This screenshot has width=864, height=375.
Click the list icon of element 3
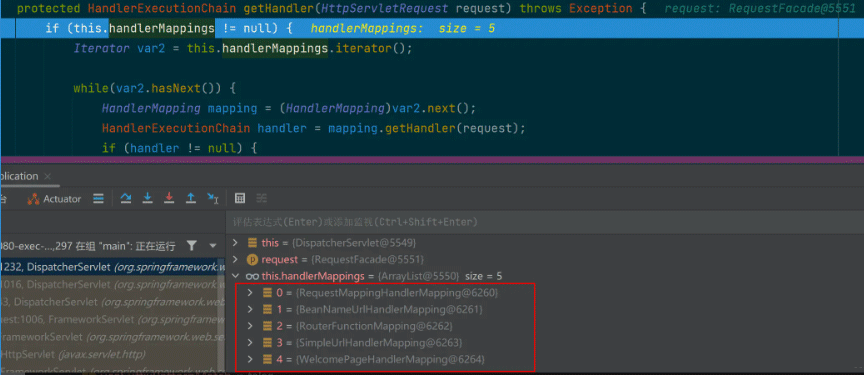pos(267,343)
